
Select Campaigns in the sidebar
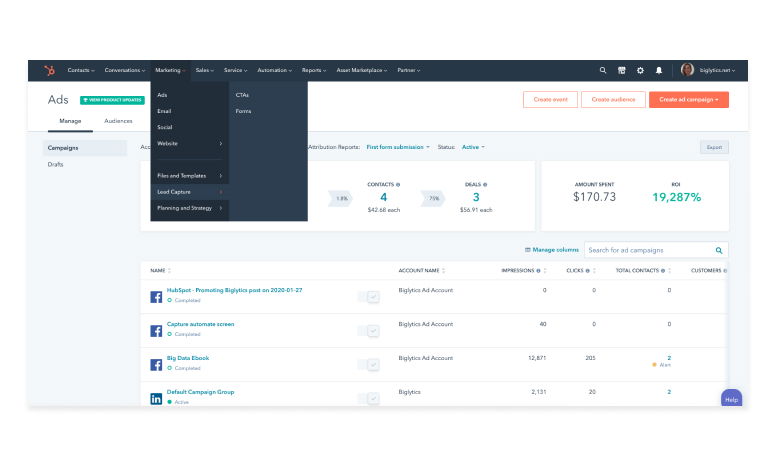click(85, 148)
